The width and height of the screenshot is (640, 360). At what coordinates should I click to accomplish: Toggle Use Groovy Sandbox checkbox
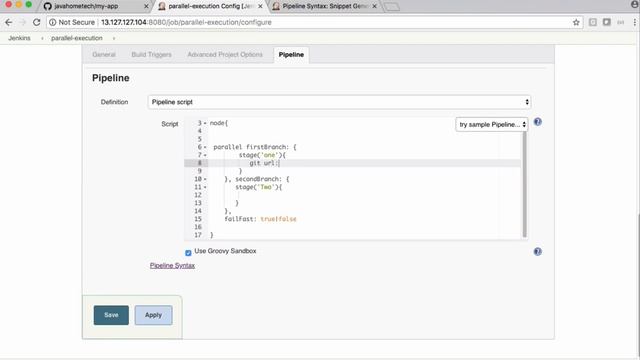[x=188, y=253]
